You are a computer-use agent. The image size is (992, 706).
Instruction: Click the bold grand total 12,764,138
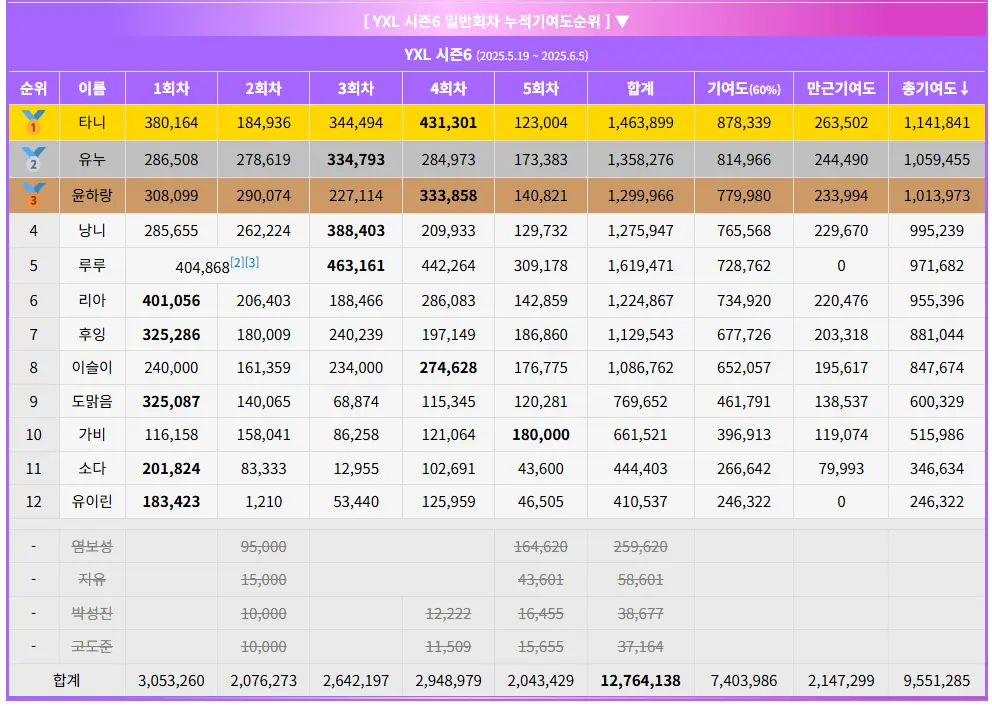click(640, 681)
